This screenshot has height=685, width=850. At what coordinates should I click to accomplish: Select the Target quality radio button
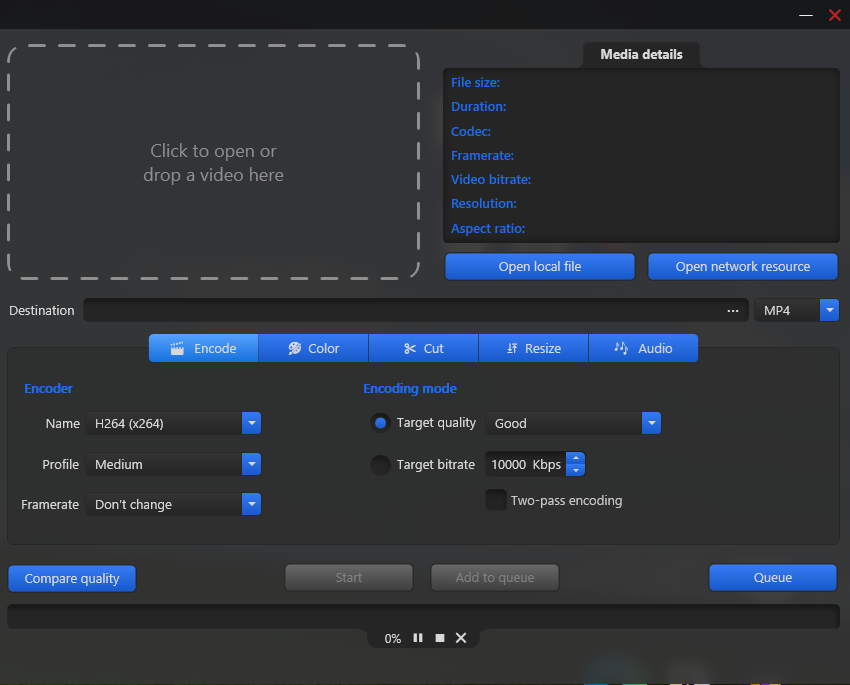380,423
